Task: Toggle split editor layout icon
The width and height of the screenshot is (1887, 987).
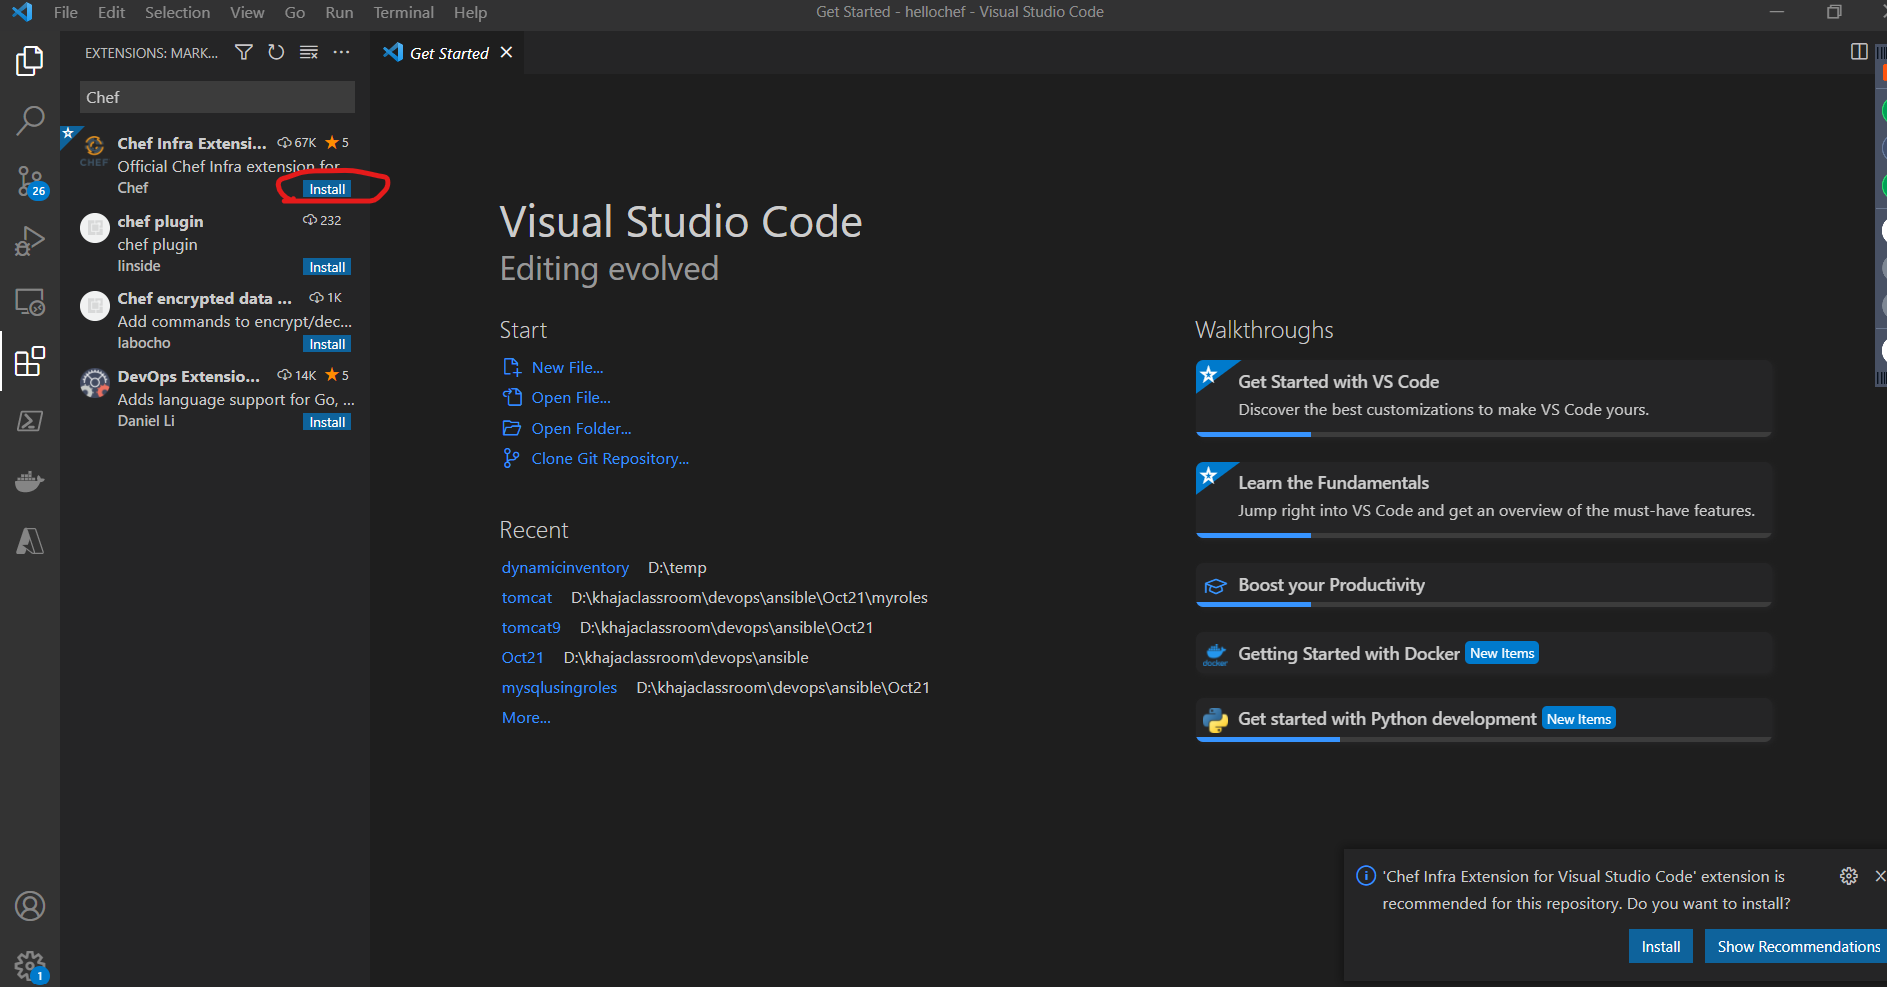Action: [1859, 52]
